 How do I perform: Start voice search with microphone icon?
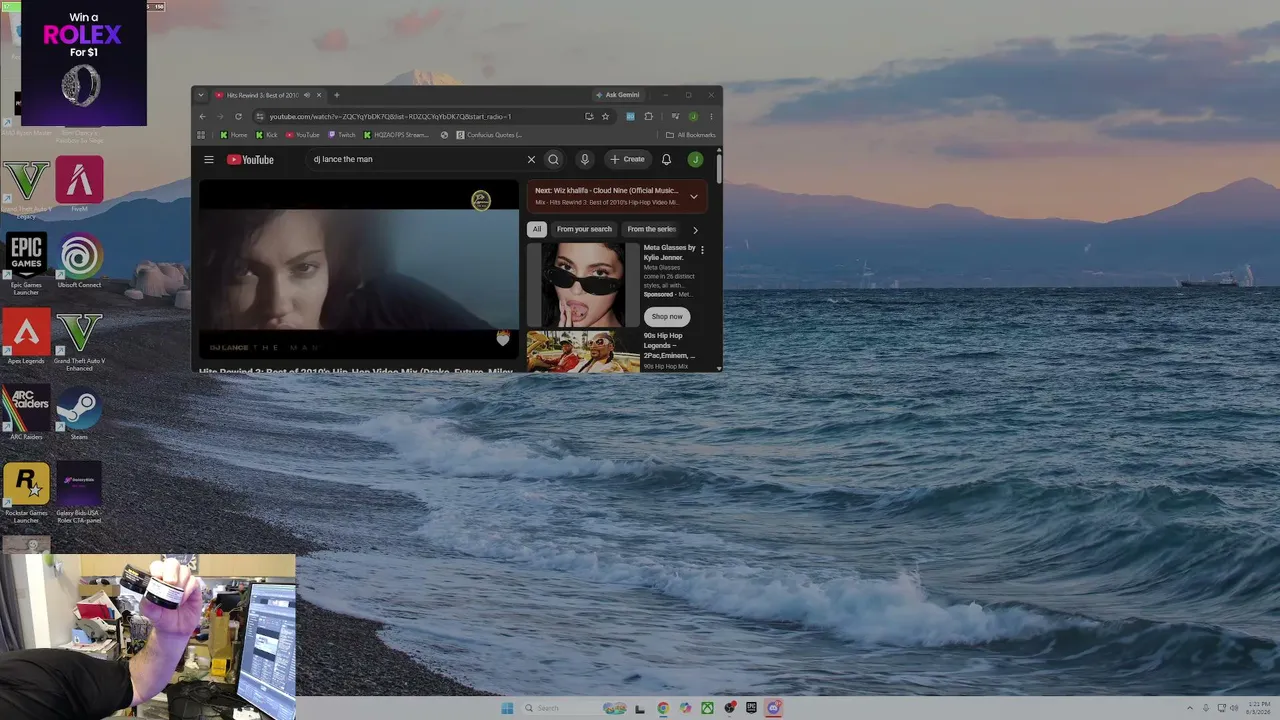pos(585,159)
